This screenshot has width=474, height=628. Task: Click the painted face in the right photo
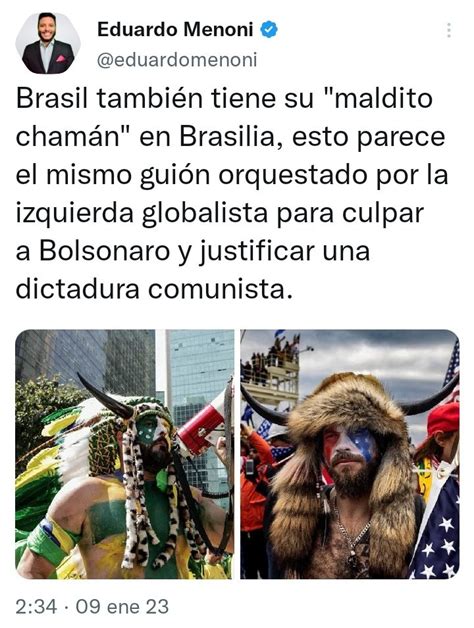coord(349,447)
